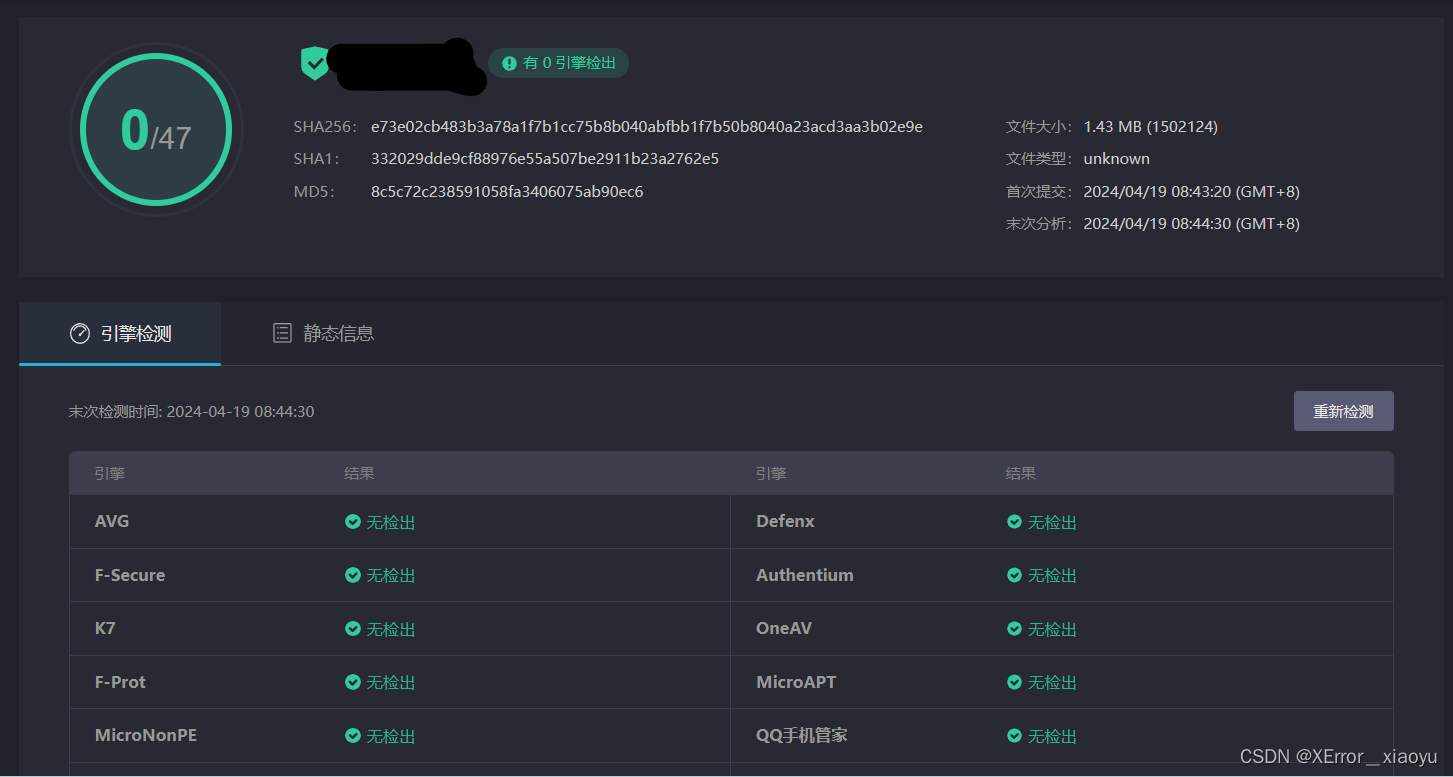Click the 0/47 detection score circle
The image size is (1453, 777).
(x=156, y=130)
